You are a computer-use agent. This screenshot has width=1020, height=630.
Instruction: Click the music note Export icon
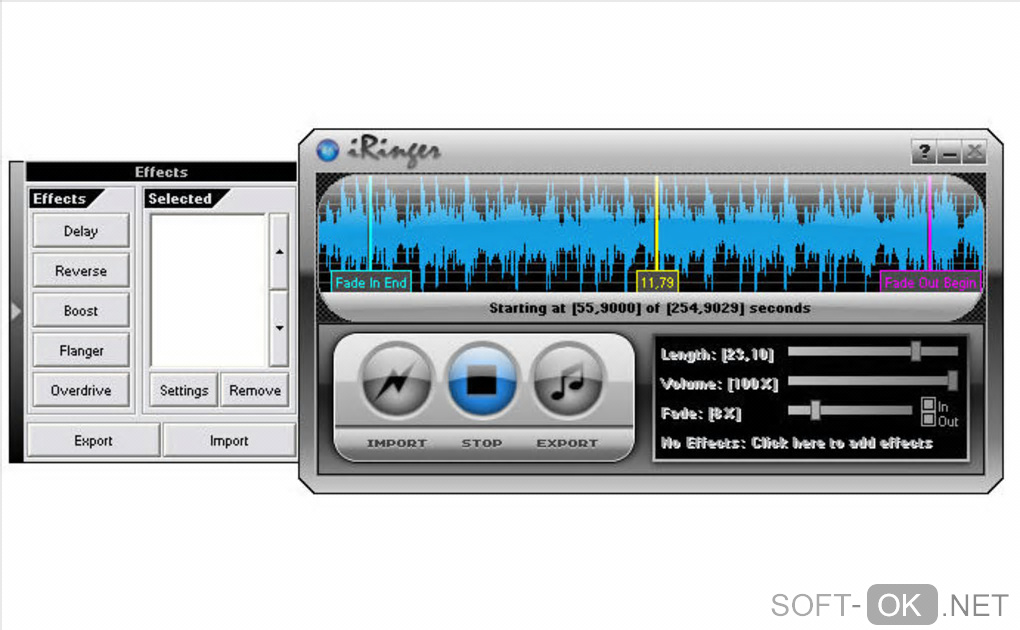click(x=568, y=380)
